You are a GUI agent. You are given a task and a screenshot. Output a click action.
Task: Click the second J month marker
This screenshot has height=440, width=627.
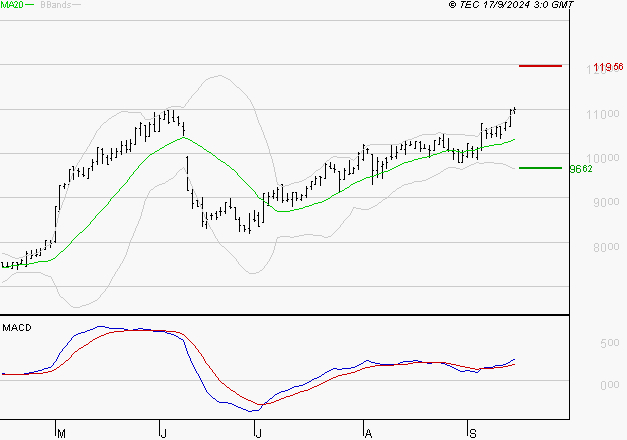pos(258,433)
